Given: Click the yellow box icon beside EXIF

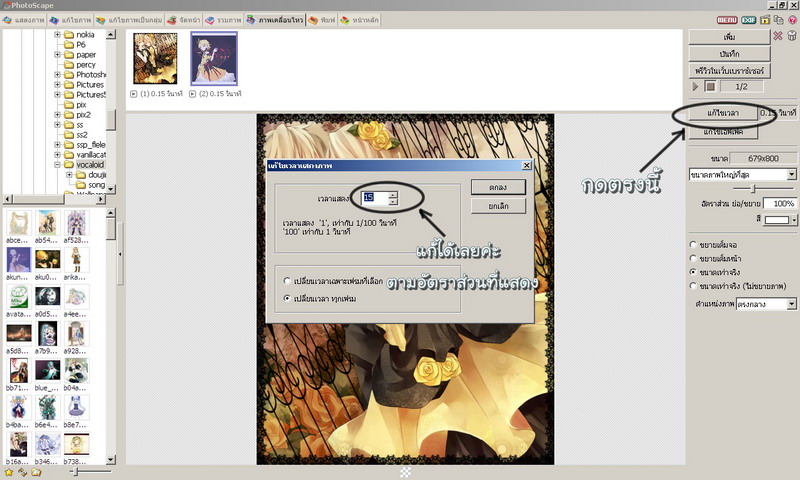Looking at the screenshot, I should click(x=765, y=20).
